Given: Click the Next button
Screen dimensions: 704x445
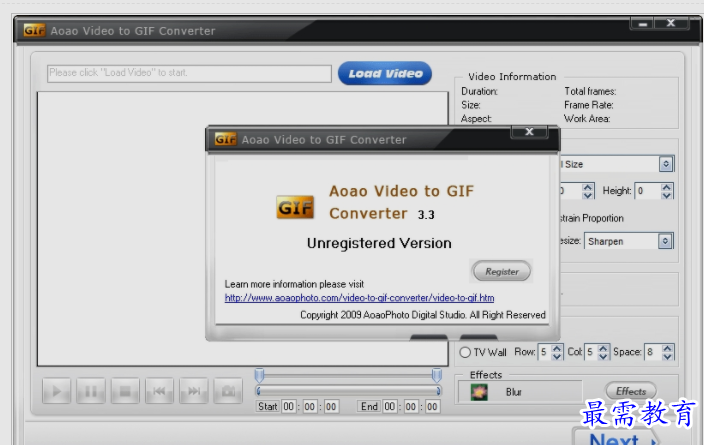Looking at the screenshot, I should tap(617, 437).
